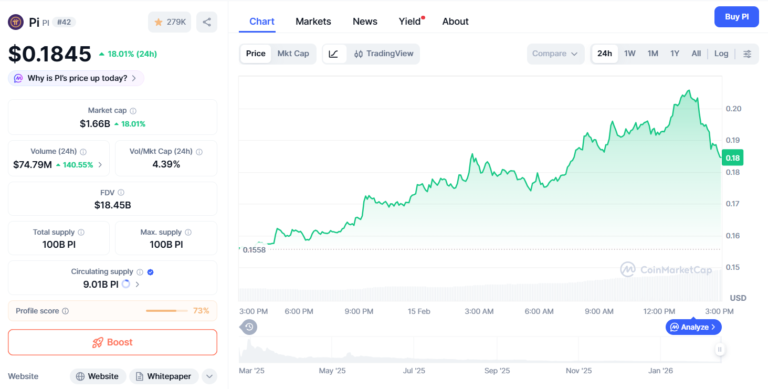Click the Pi coin logo icon
768x389 pixels.
coord(16,22)
